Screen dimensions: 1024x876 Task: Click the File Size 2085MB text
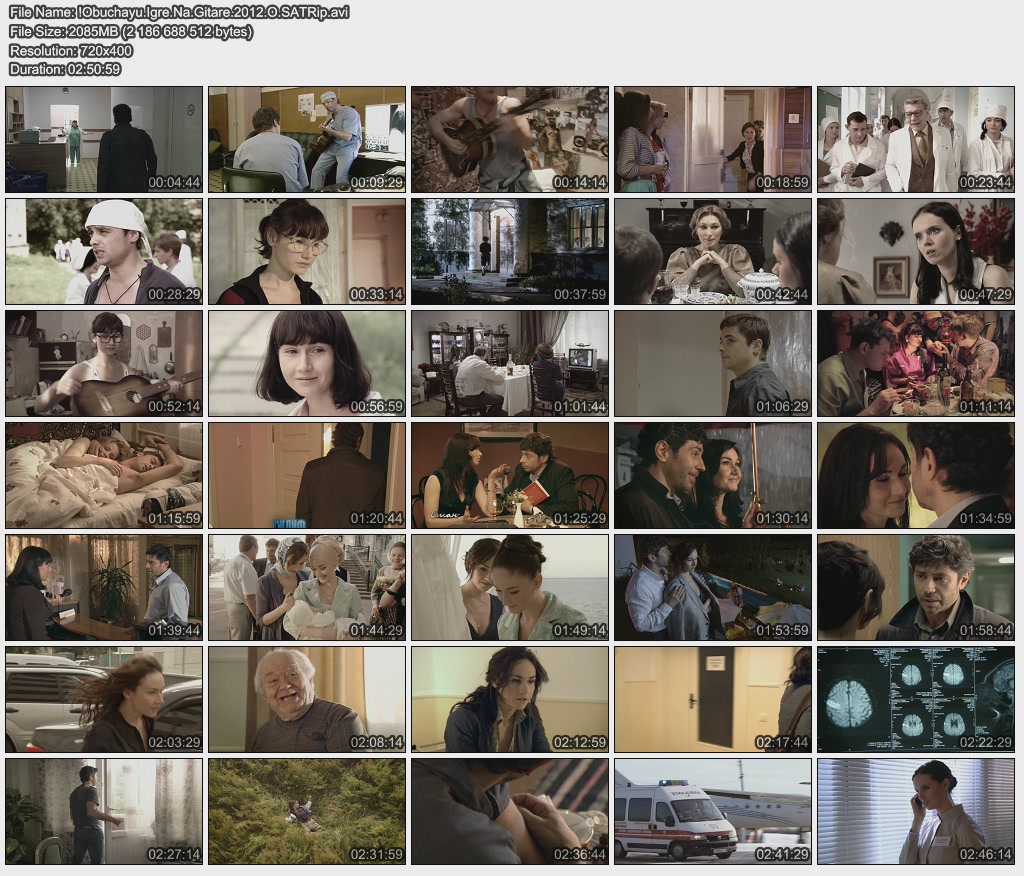[x=131, y=31]
